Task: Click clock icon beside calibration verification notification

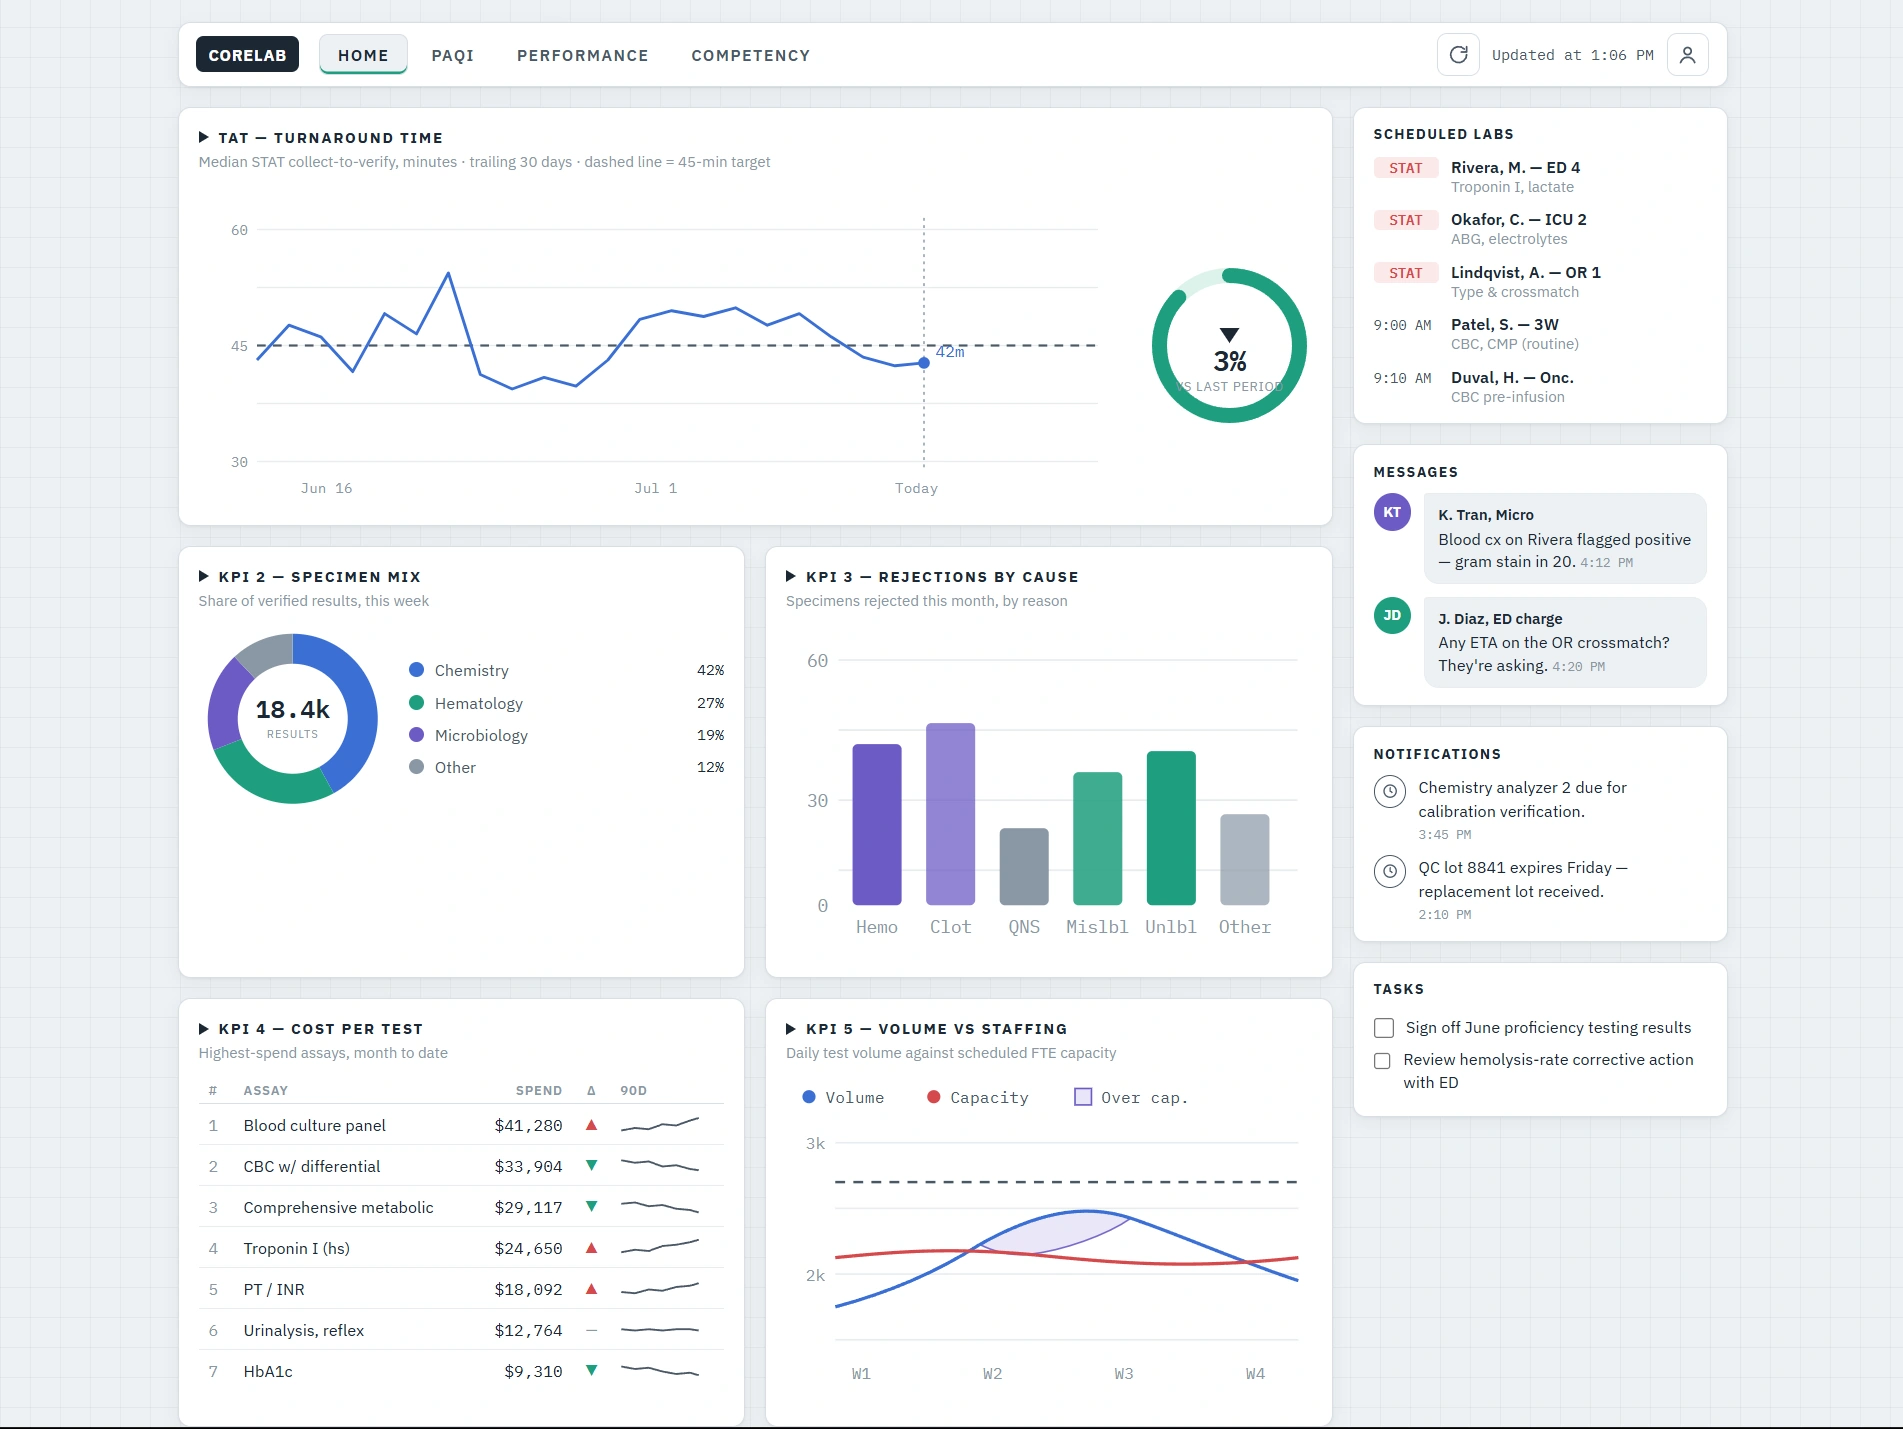Action: 1389,792
